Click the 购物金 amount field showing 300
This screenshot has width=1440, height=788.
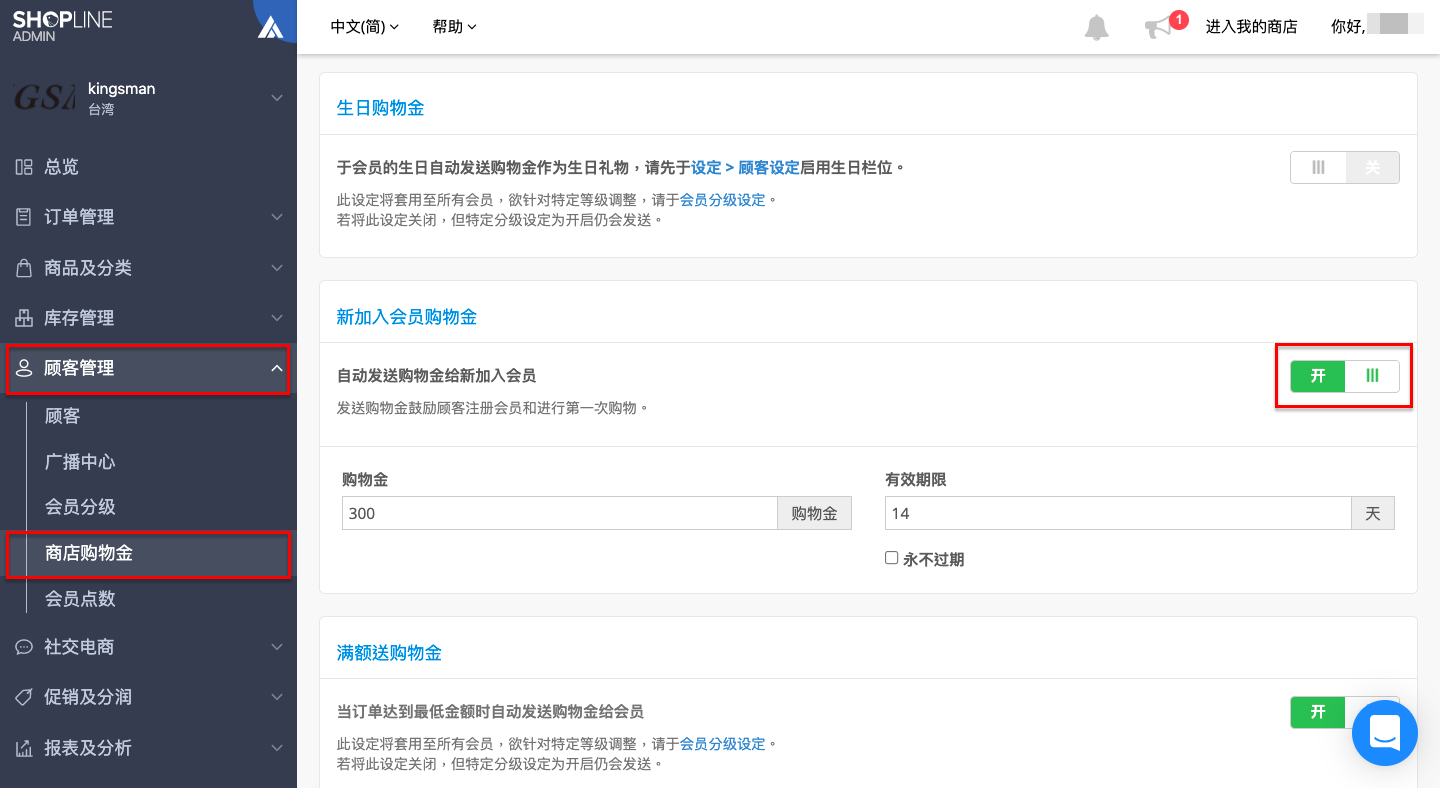[x=560, y=513]
